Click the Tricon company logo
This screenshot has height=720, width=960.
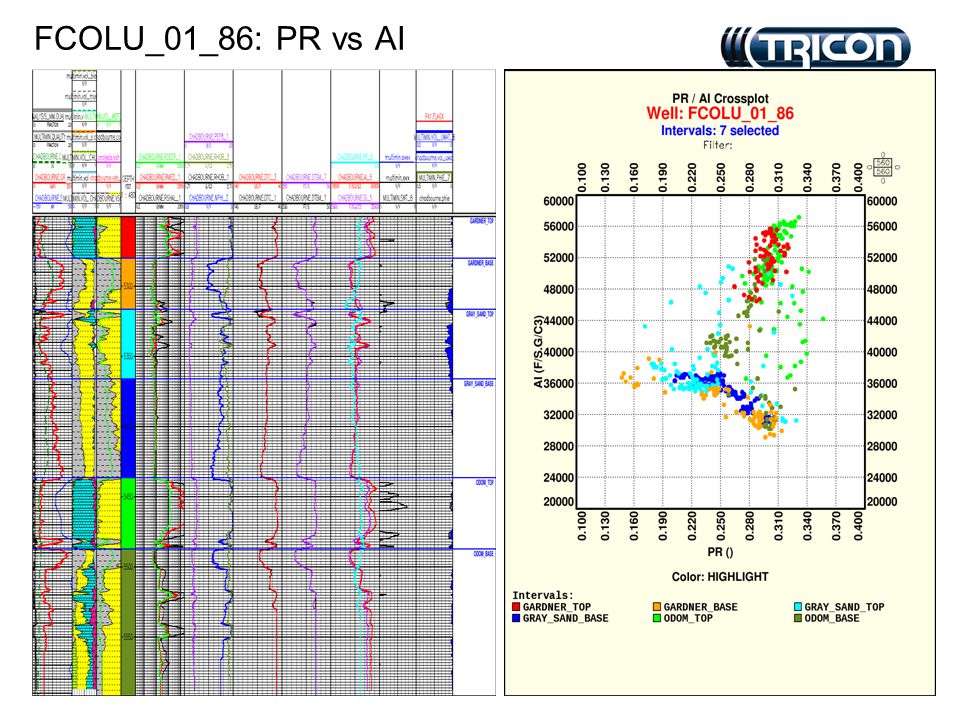[816, 47]
